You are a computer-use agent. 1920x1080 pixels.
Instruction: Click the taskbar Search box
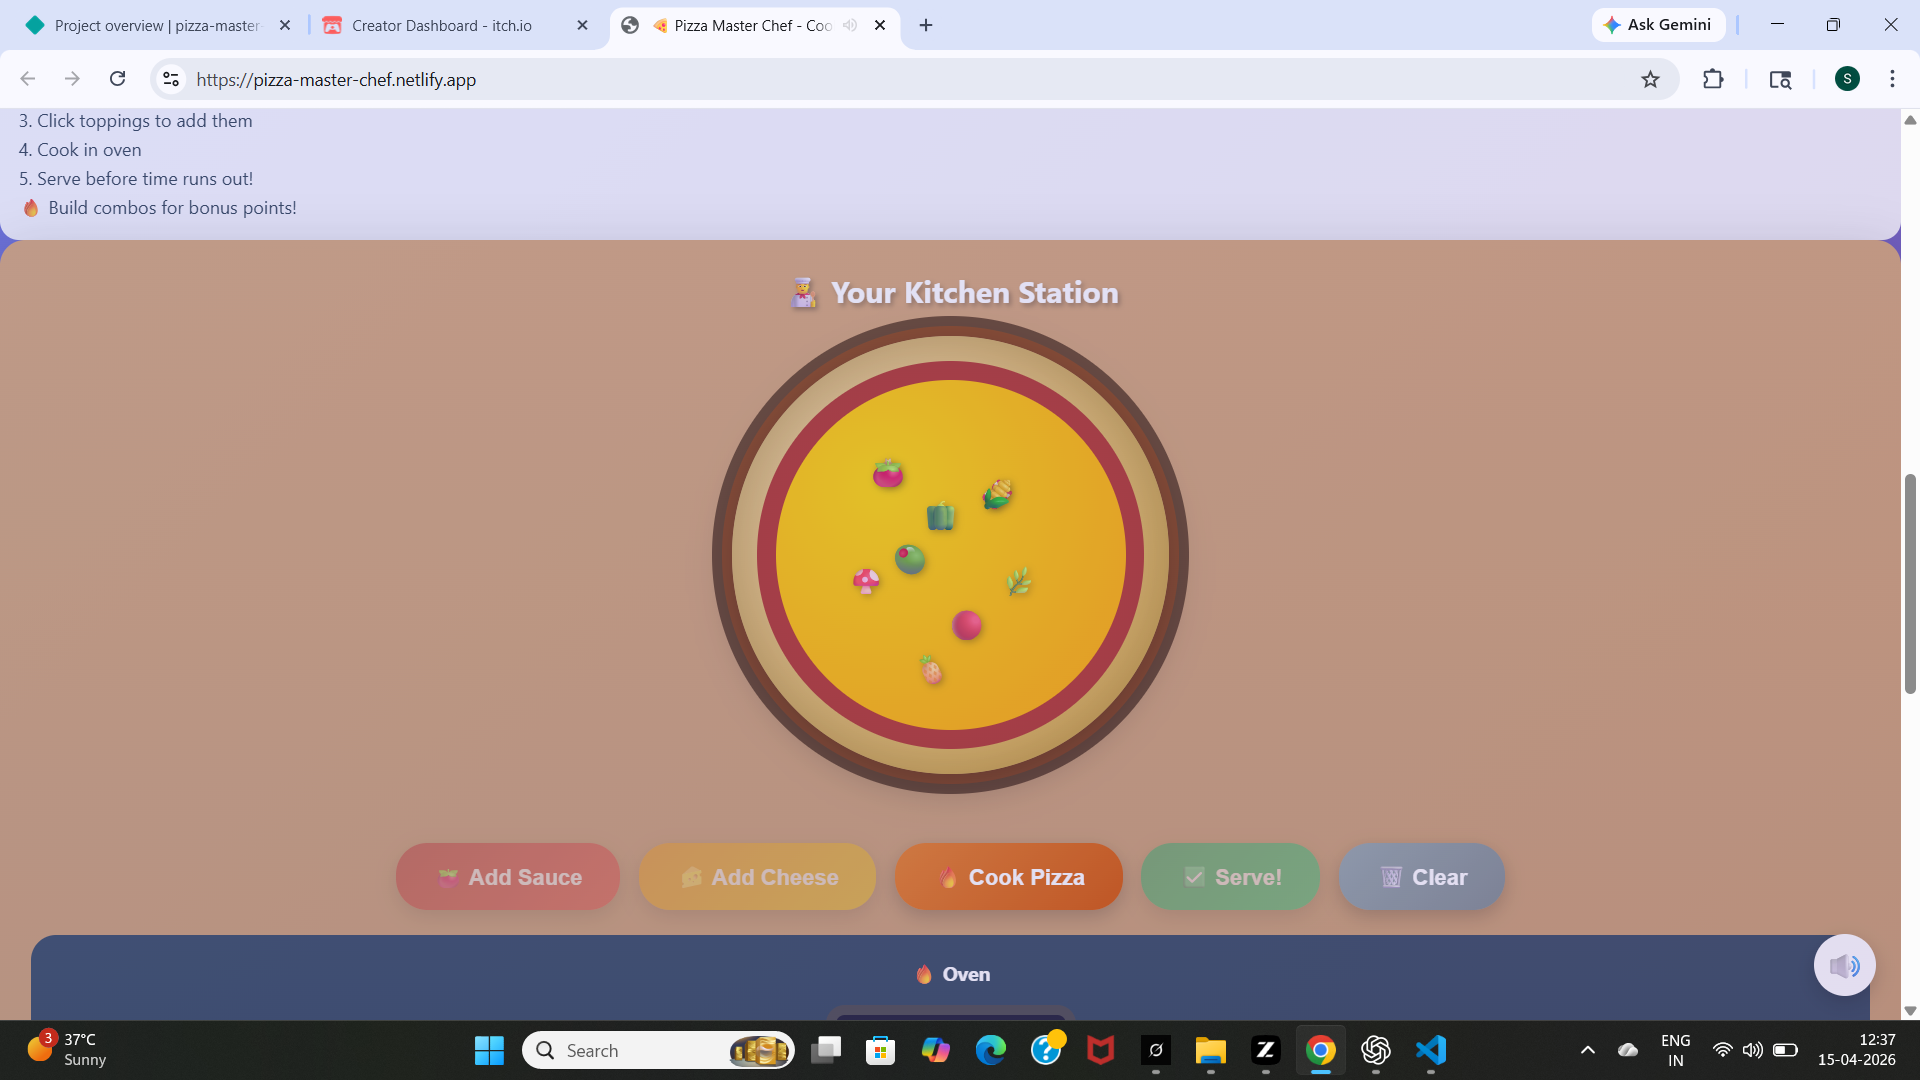click(659, 1050)
